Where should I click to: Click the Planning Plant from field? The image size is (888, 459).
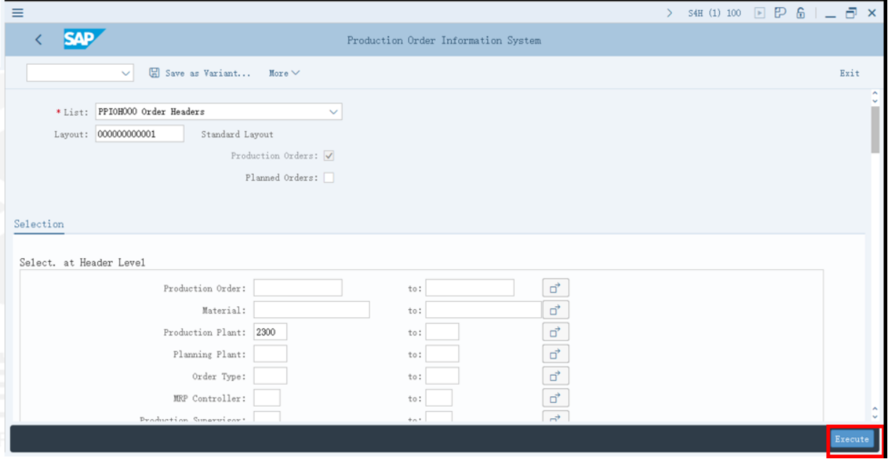pos(270,354)
